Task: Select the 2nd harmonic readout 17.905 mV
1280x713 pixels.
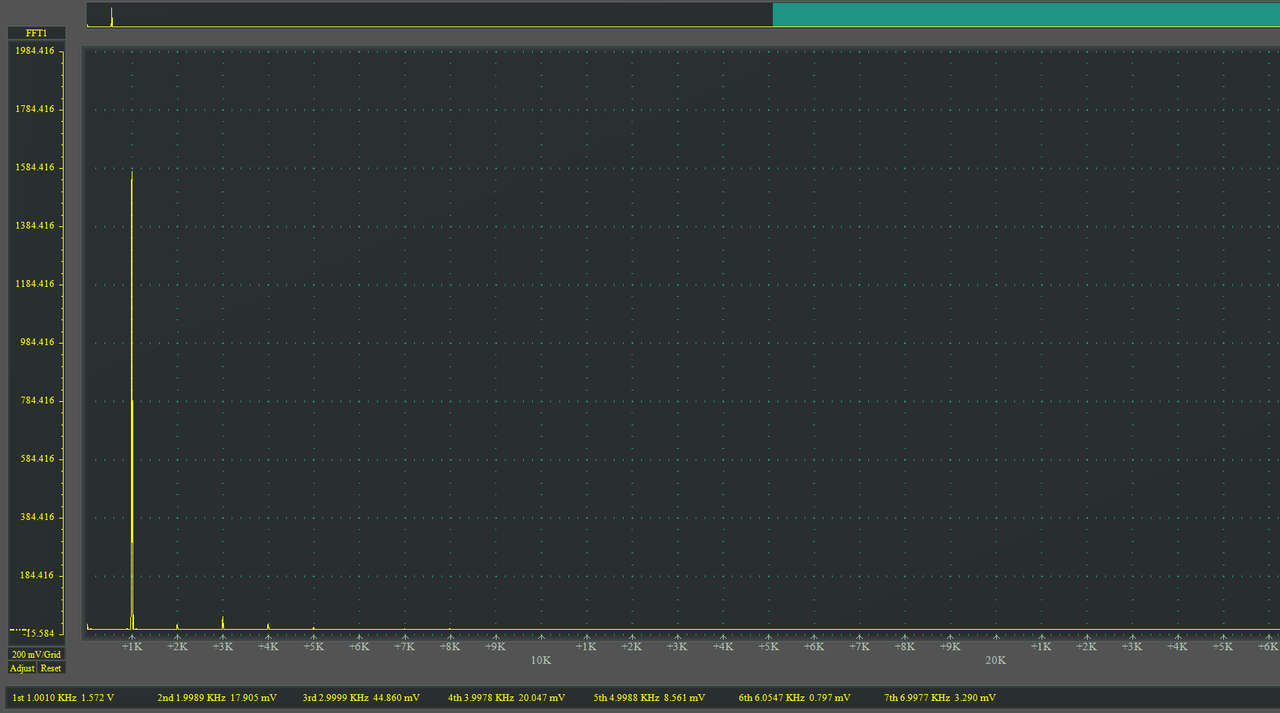Action: pos(217,697)
